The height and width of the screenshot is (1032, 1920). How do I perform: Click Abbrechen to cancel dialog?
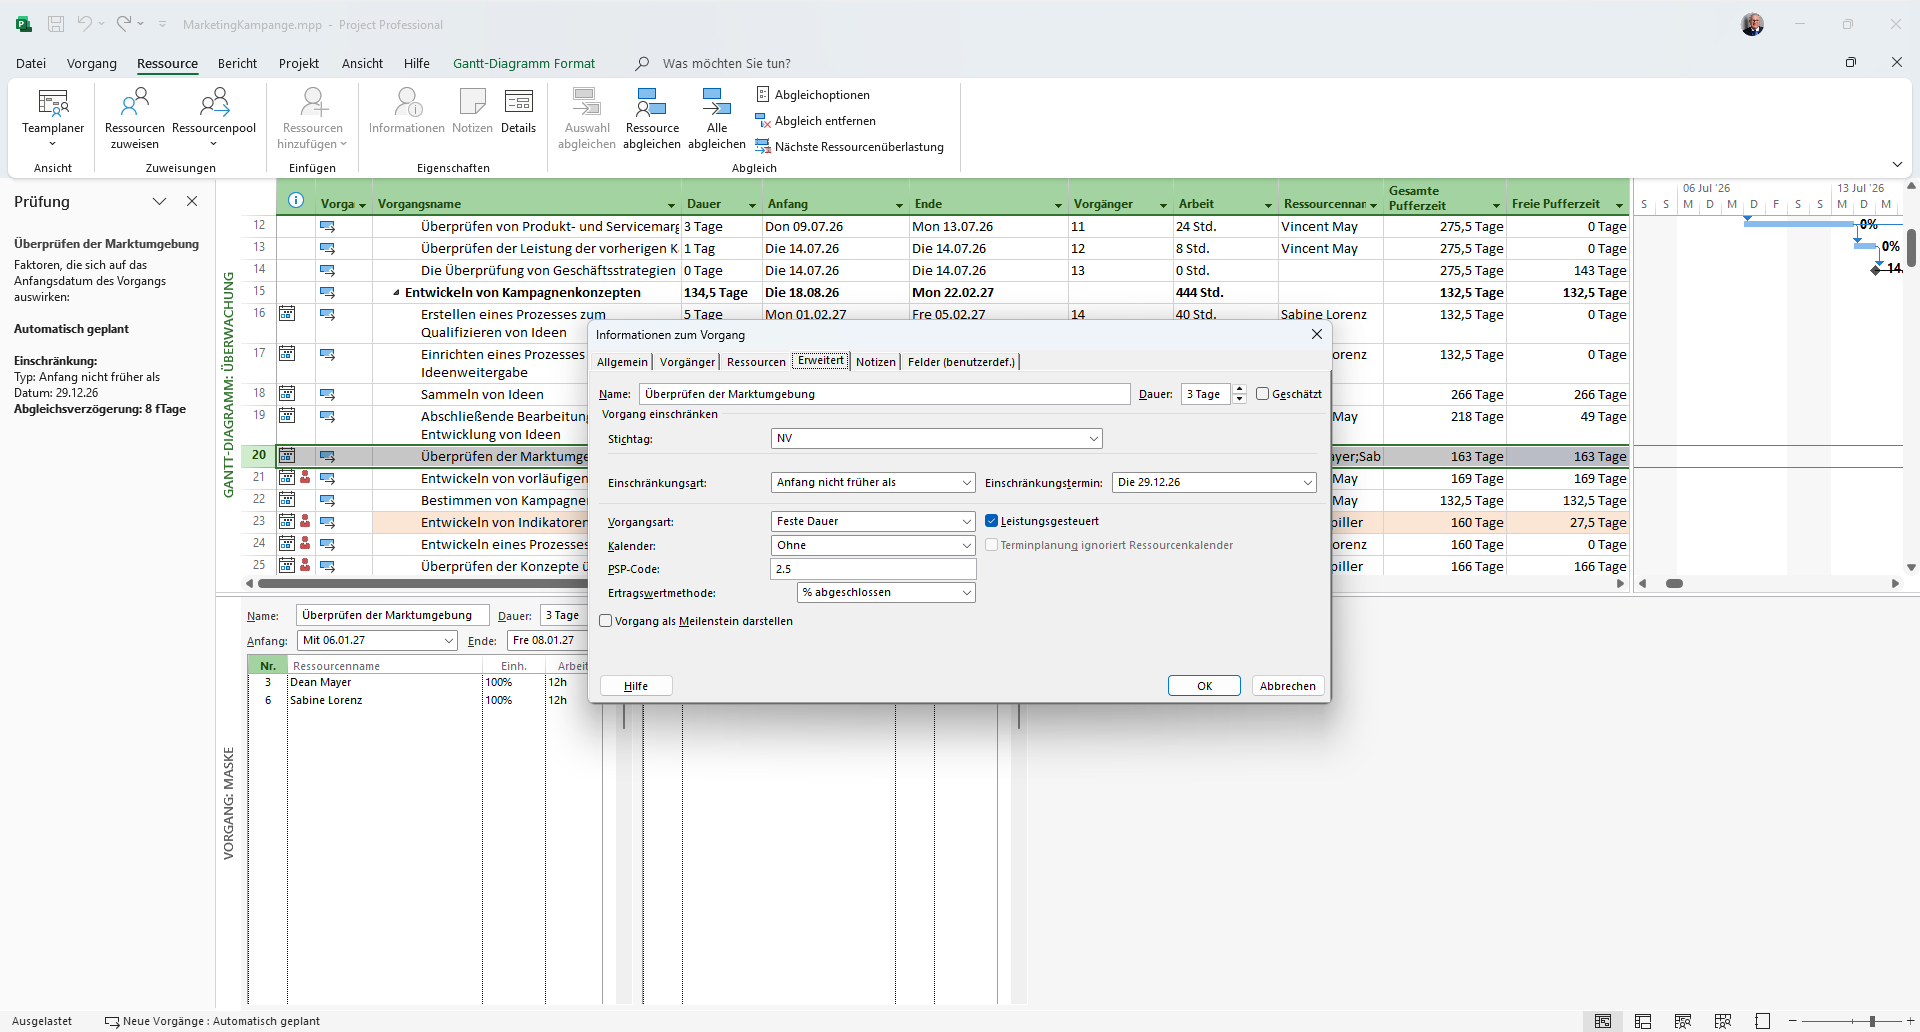[1288, 686]
